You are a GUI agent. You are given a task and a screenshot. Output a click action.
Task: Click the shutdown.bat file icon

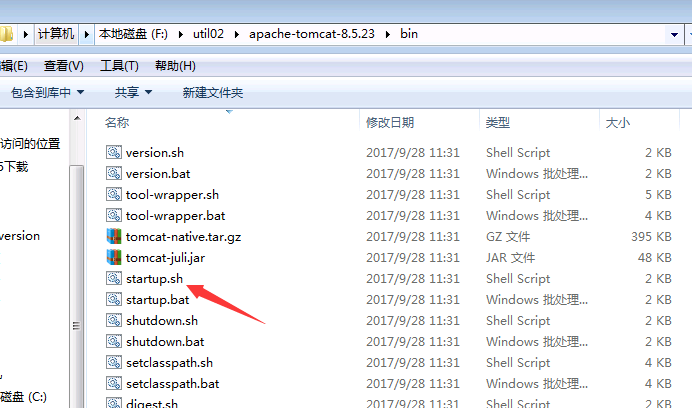114,341
